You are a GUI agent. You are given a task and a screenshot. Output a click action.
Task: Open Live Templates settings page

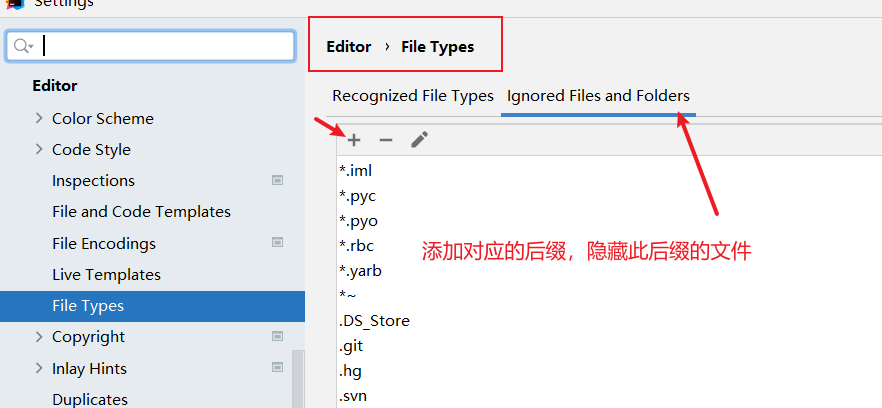(106, 274)
